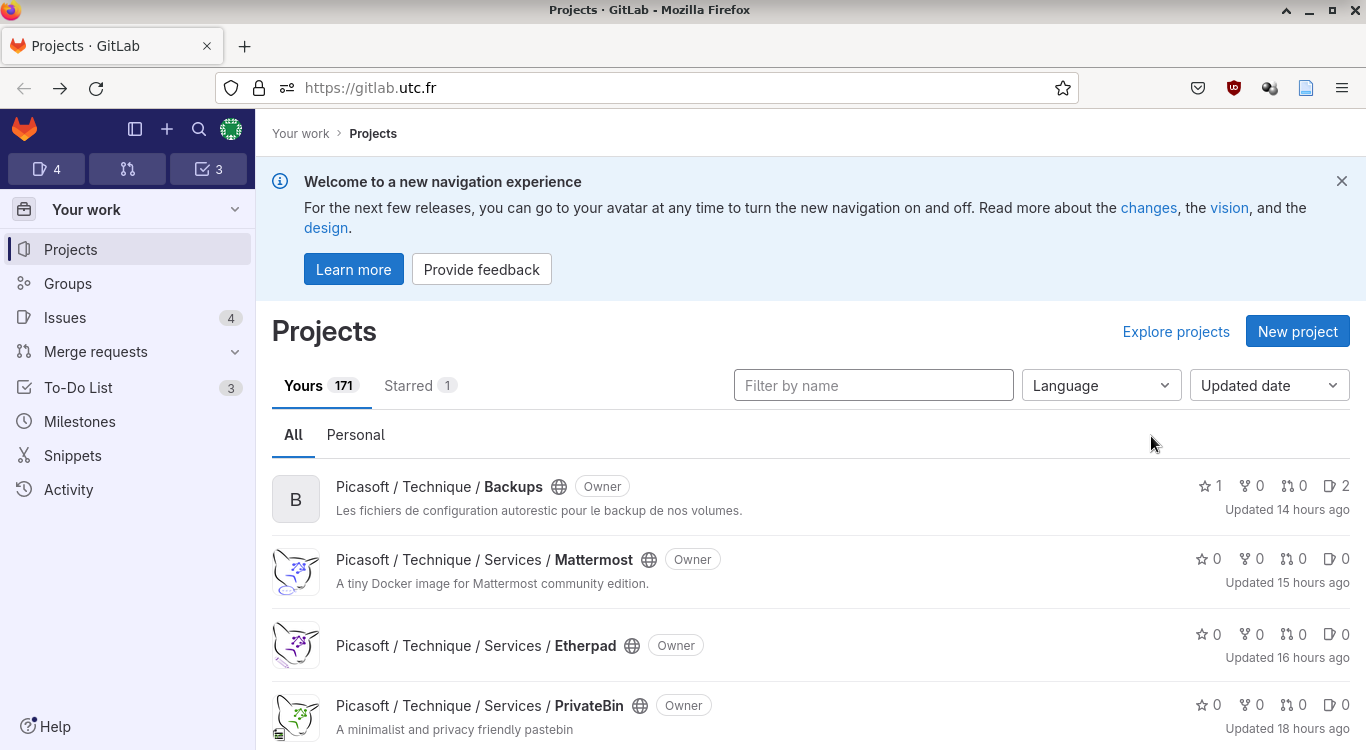The width and height of the screenshot is (1366, 750).
Task: Toggle the sidebar collapse icon
Action: point(135,129)
